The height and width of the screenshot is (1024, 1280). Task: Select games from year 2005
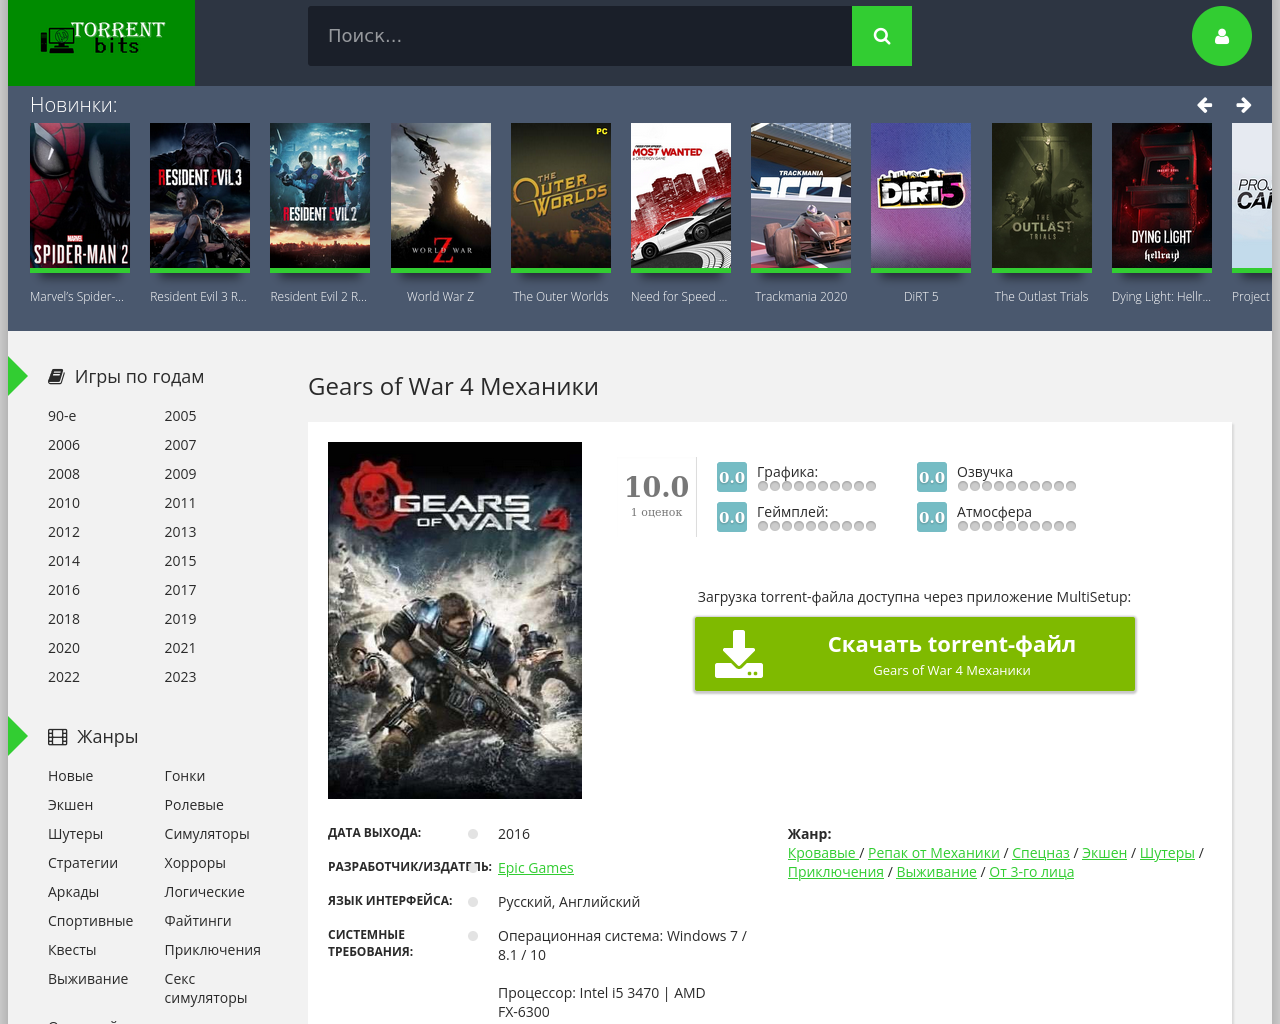(x=180, y=416)
